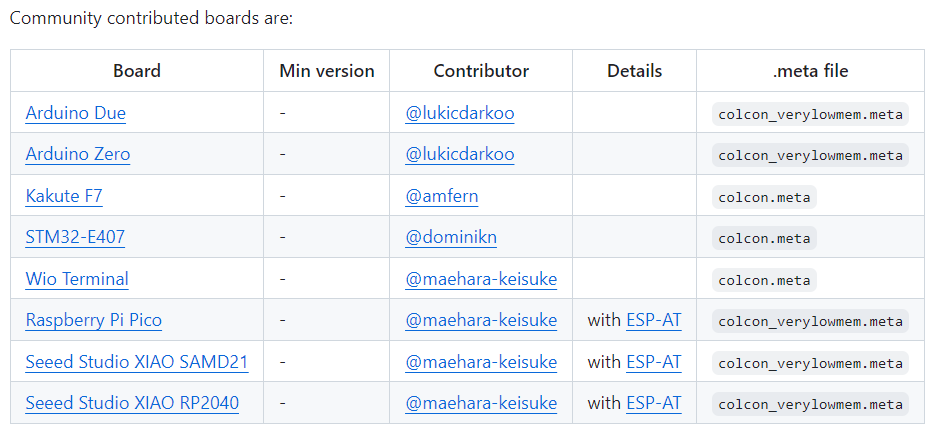Open ESP-AT link in XIAO SAMD21 row
This screenshot has height=438, width=940.
pyautogui.click(x=654, y=362)
